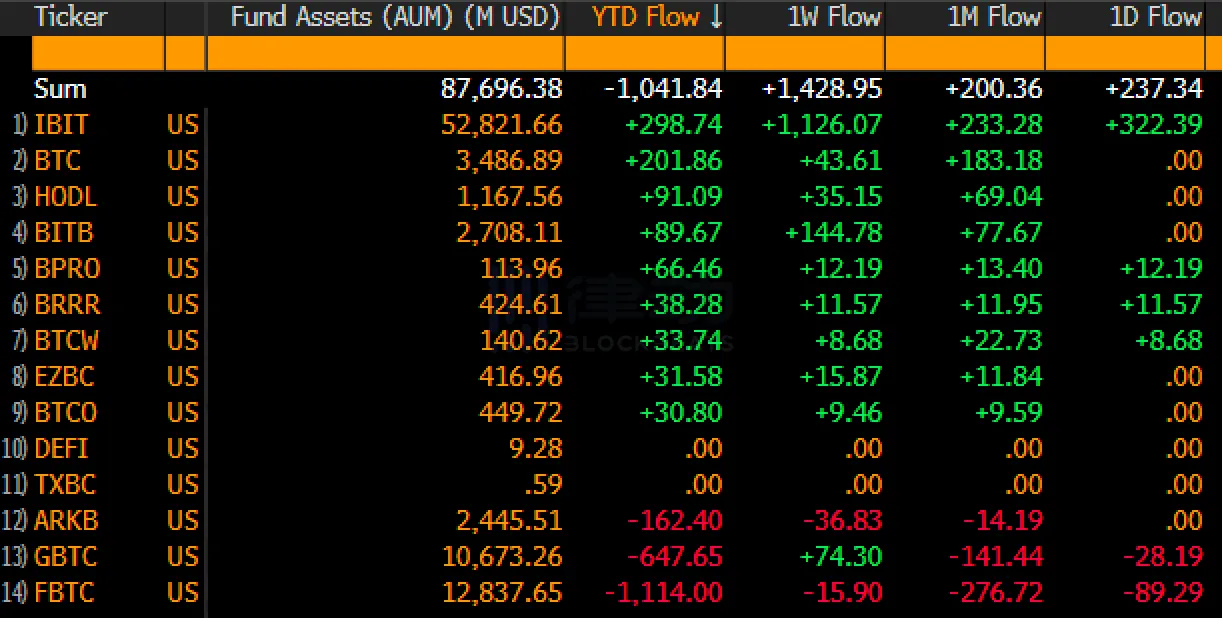The height and width of the screenshot is (618, 1222).
Task: Select the FBTC ticker
Action: (x=62, y=593)
